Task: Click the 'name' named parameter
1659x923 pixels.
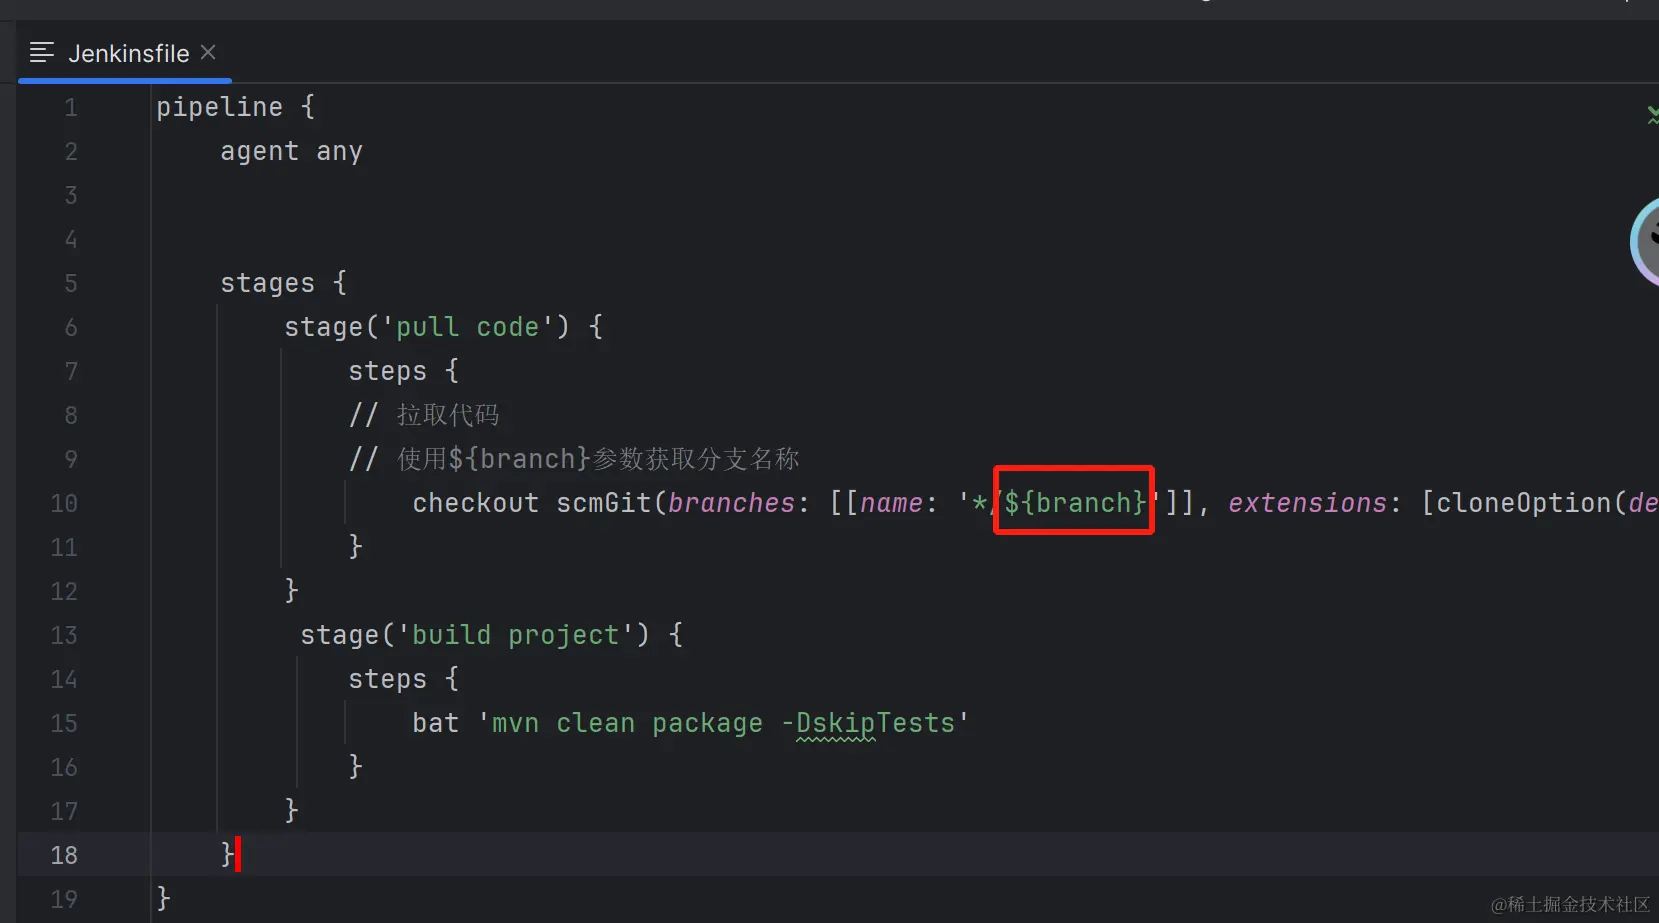Action: tap(891, 503)
